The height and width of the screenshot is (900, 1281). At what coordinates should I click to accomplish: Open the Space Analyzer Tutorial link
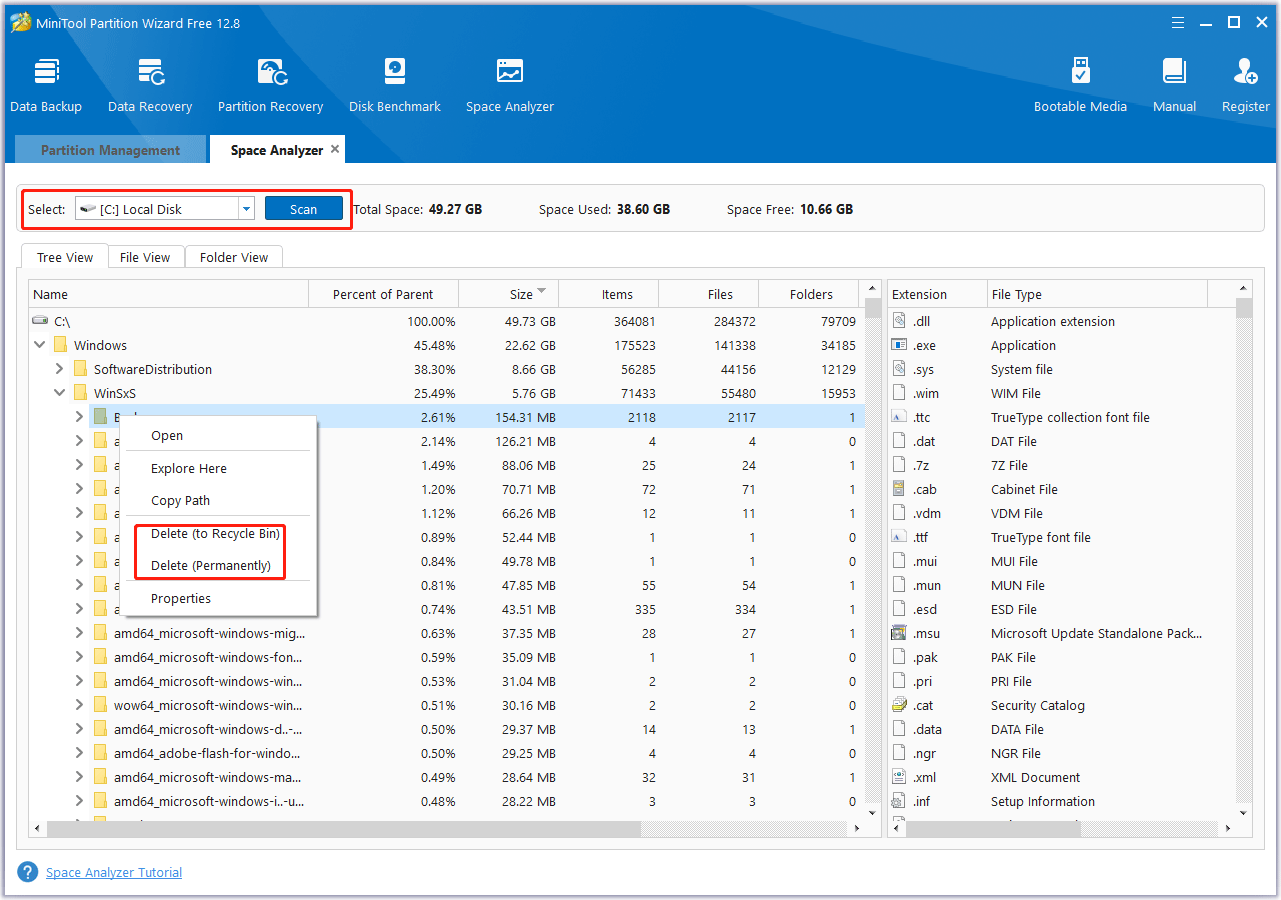[x=113, y=871]
